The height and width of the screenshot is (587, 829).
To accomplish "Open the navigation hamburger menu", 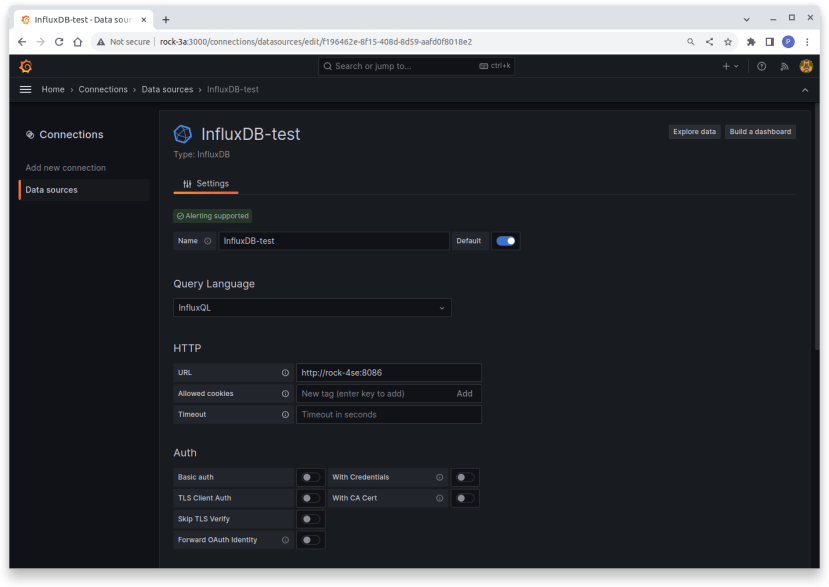I will coord(25,89).
